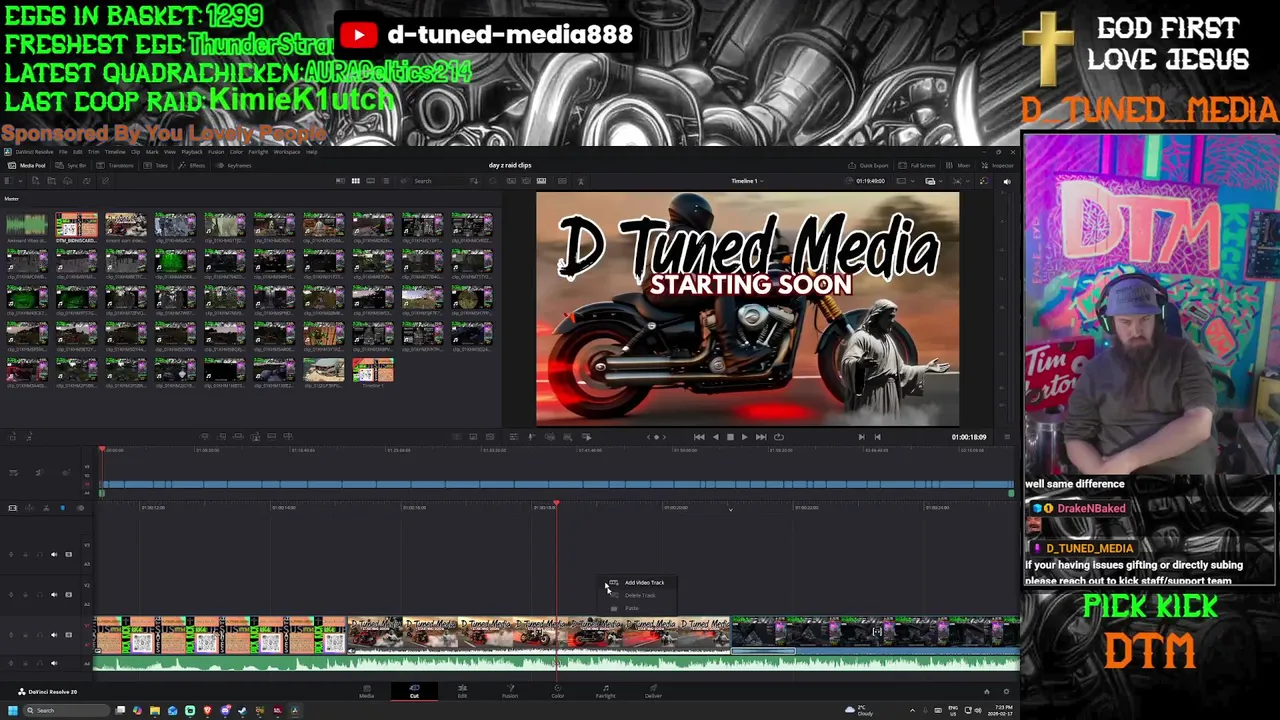This screenshot has width=1280, height=720.
Task: Switch to the Fairlight page tab
Action: pos(605,691)
